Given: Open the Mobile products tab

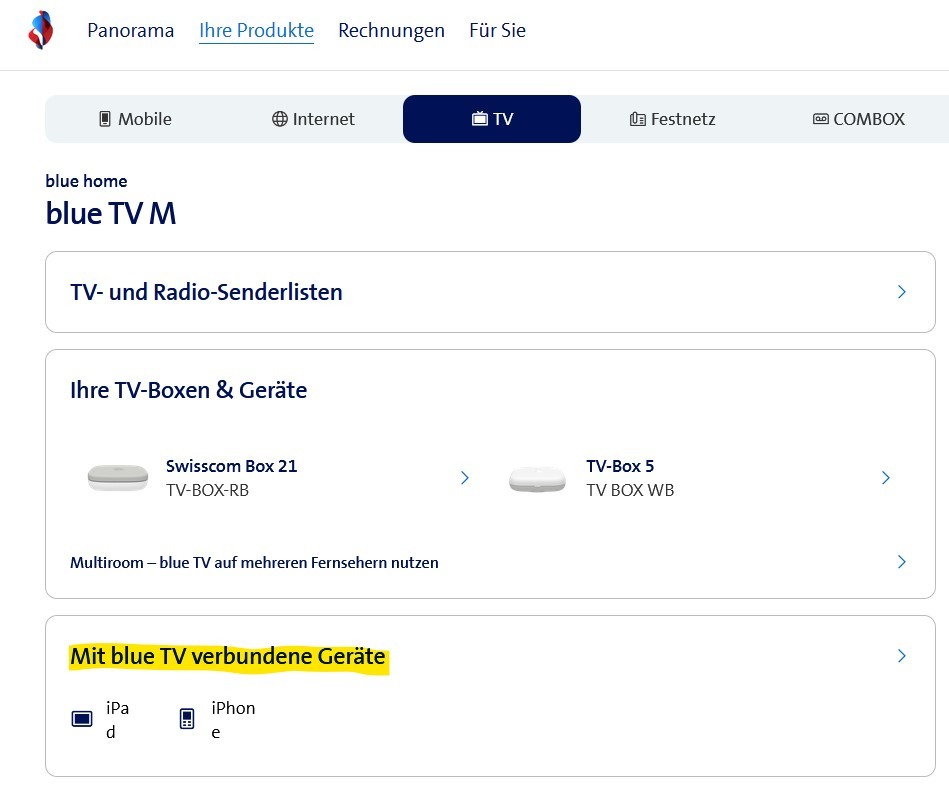Looking at the screenshot, I should [135, 119].
